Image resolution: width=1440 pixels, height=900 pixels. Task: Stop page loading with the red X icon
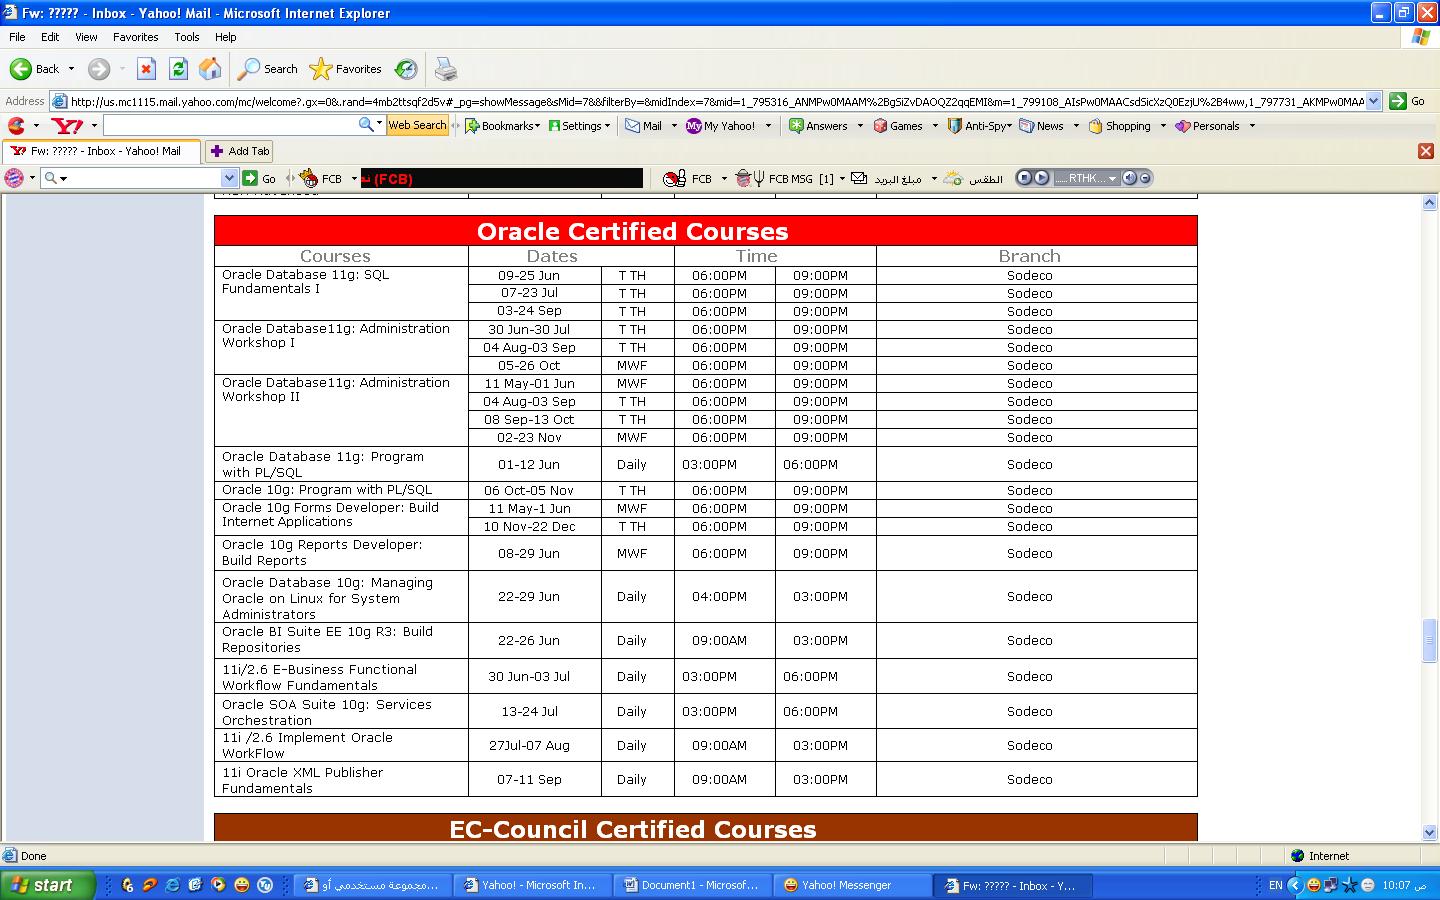146,69
